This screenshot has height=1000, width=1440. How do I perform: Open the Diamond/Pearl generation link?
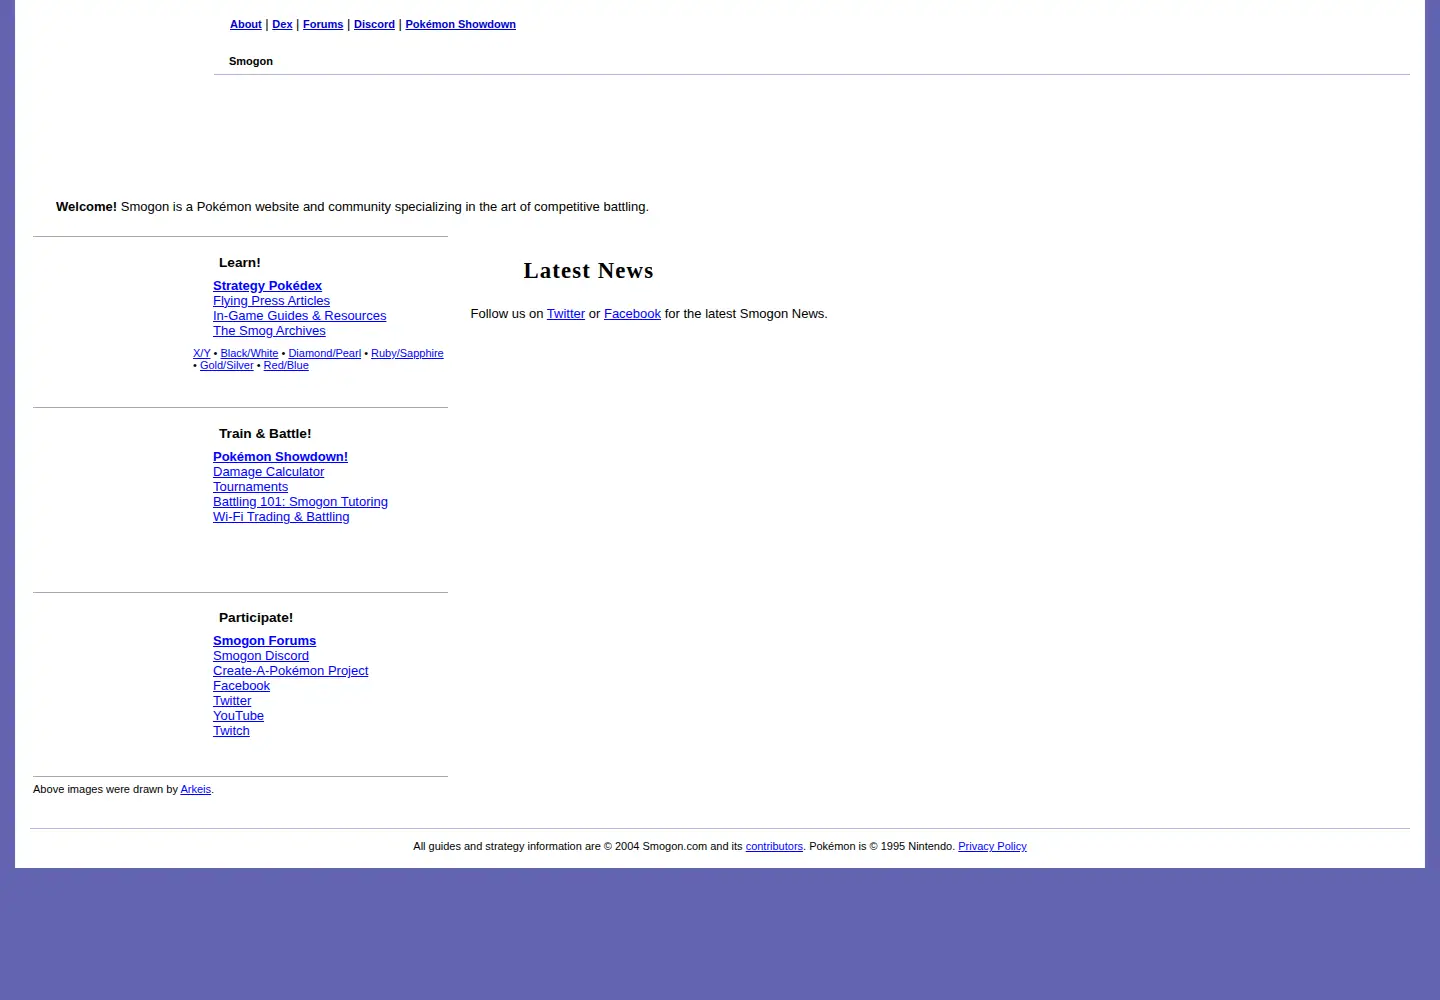(324, 353)
